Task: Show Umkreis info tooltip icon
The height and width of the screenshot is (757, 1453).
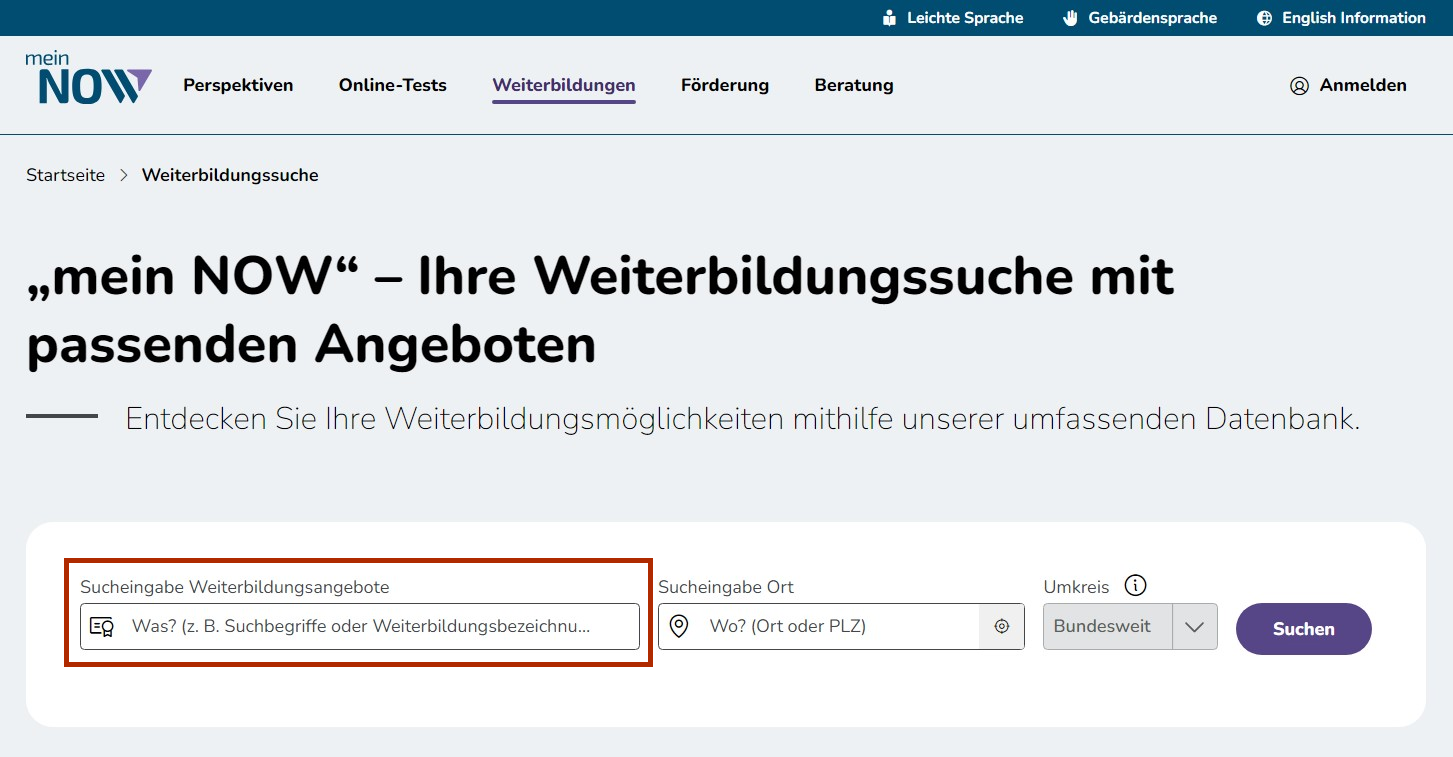Action: pos(1135,586)
